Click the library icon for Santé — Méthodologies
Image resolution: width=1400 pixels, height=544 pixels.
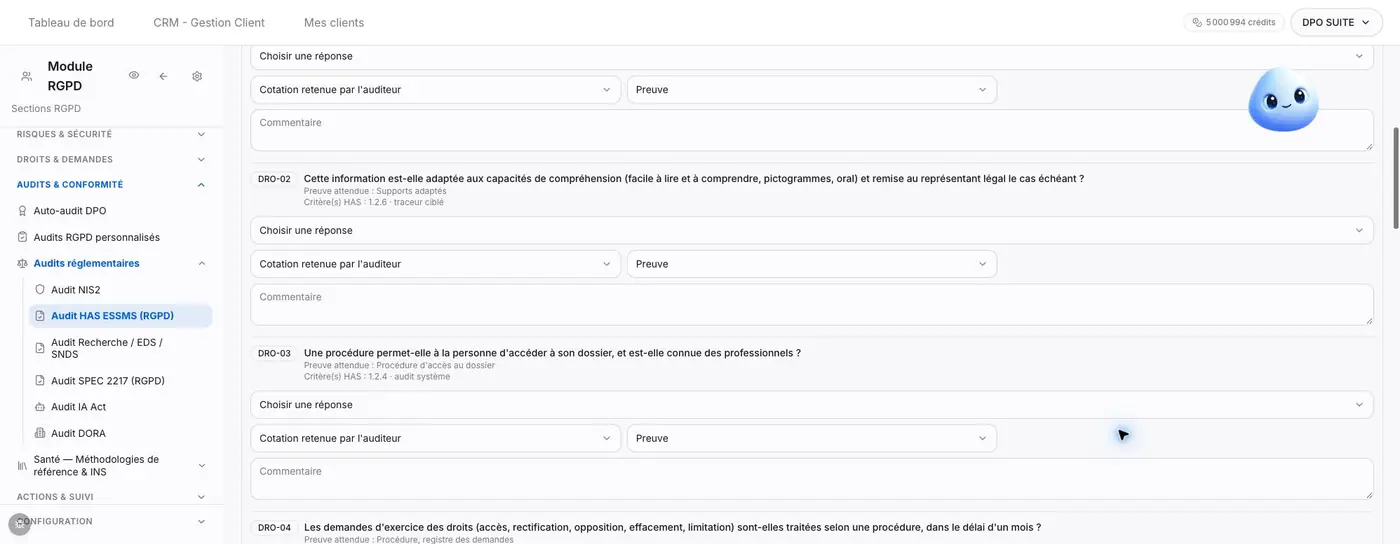point(23,466)
